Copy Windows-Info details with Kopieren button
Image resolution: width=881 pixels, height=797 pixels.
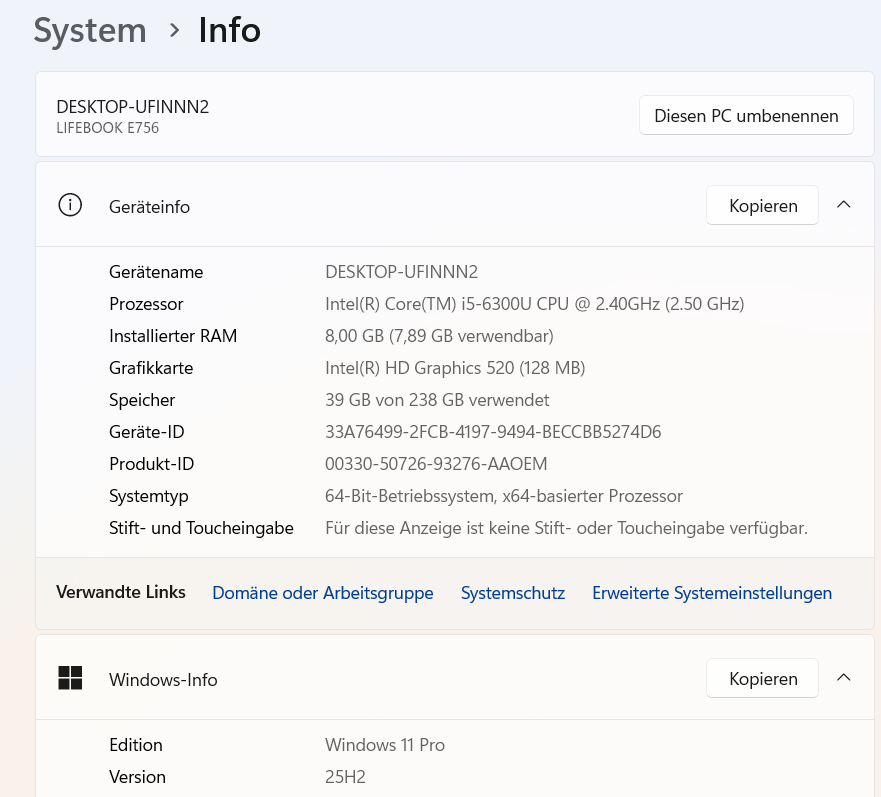[762, 678]
